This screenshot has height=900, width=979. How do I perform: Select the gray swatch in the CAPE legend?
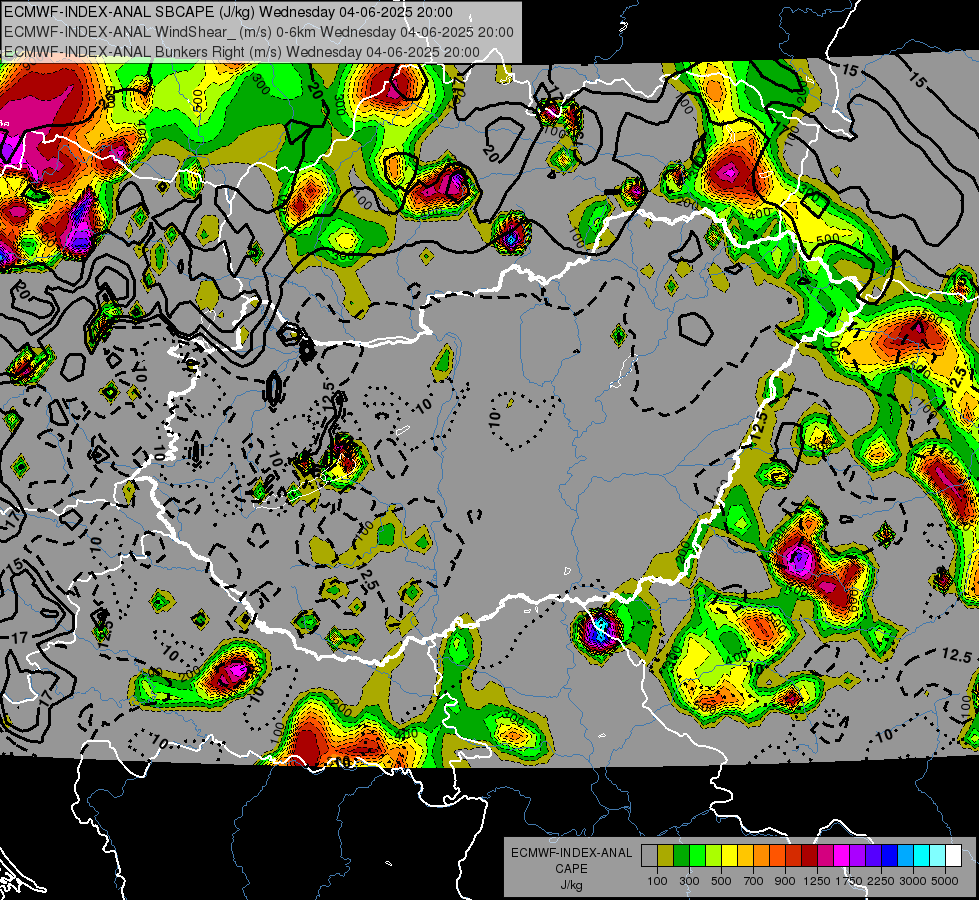point(649,855)
